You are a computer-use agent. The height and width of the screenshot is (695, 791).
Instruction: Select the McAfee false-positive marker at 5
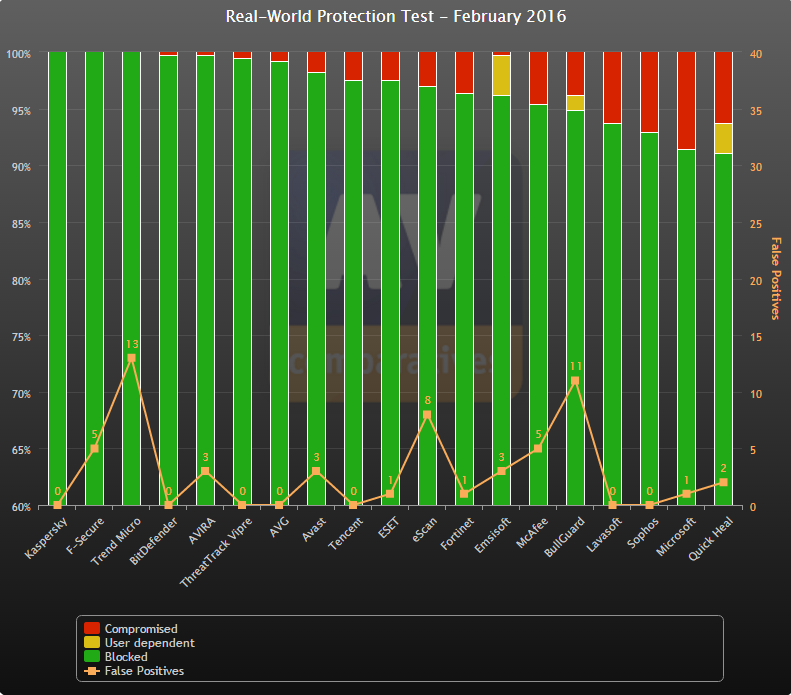pyautogui.click(x=538, y=448)
